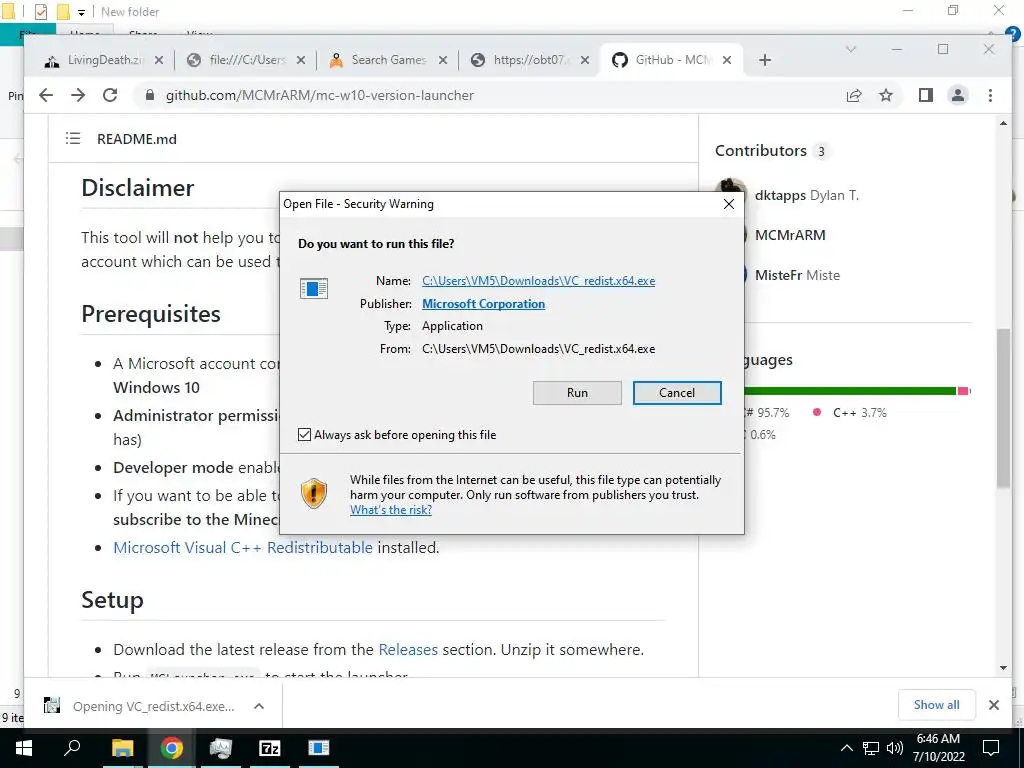Click Chrome icon in taskbar
Viewport: 1024px width, 768px height.
(171, 748)
